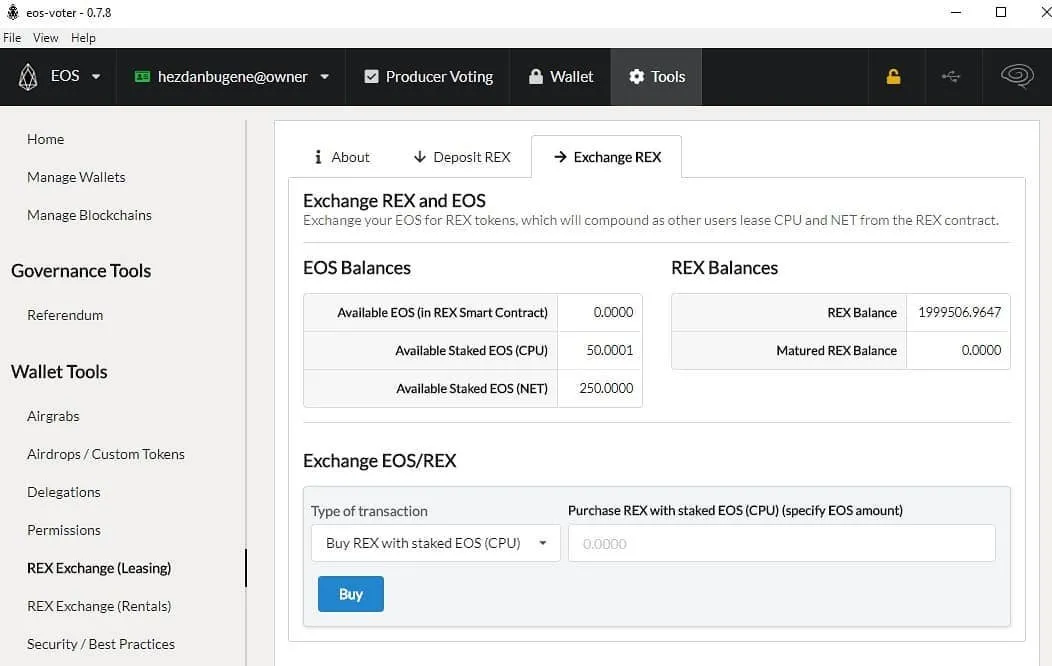Maximize the eos-voter window
The height and width of the screenshot is (666, 1052).
click(1000, 12)
